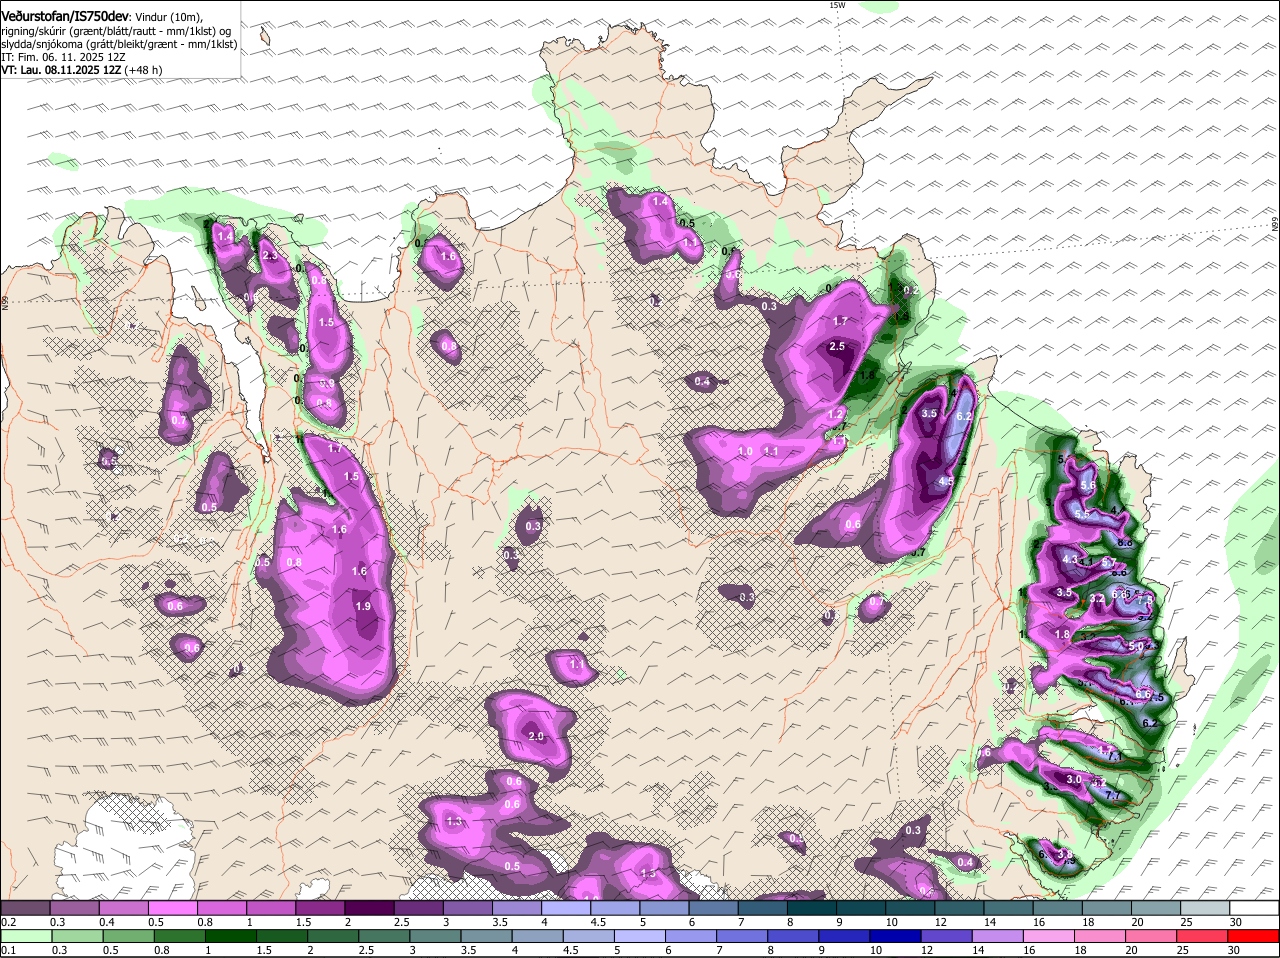The image size is (1280, 958).
Task: Select the bright pink 0.5 snow legend swatch
Action: point(173,907)
